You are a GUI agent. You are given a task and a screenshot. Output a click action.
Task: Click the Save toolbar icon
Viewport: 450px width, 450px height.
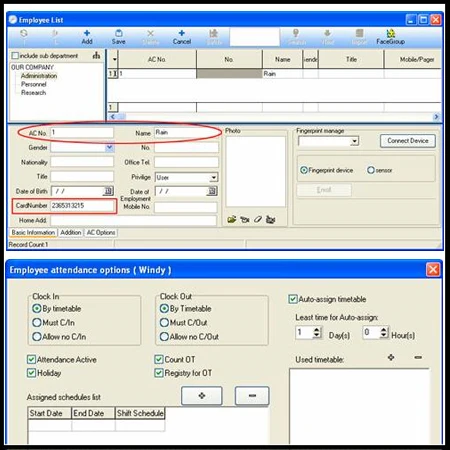(x=118, y=37)
